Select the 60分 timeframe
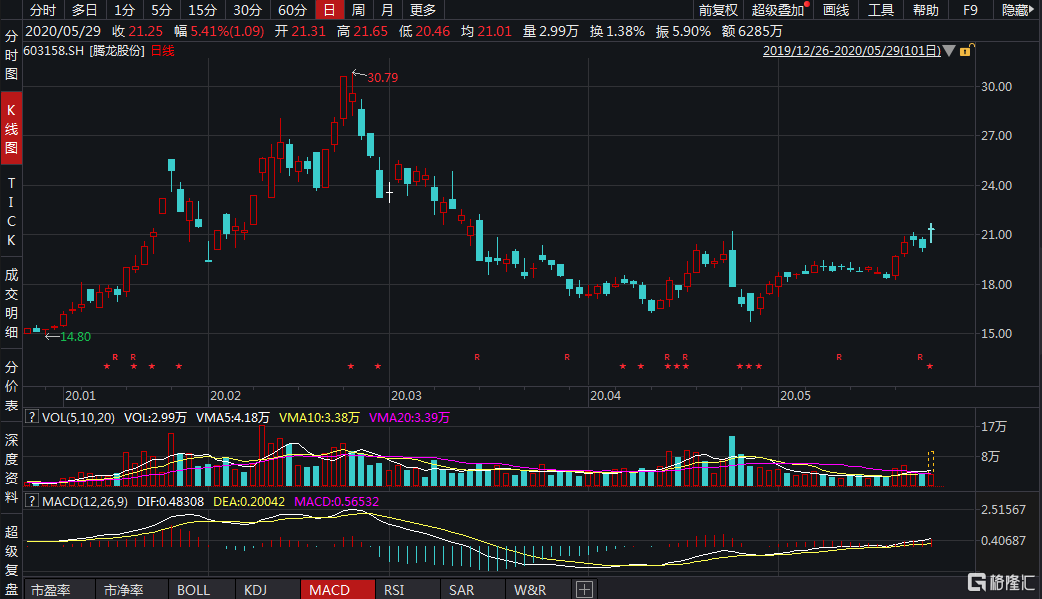The height and width of the screenshot is (599, 1042). (292, 10)
